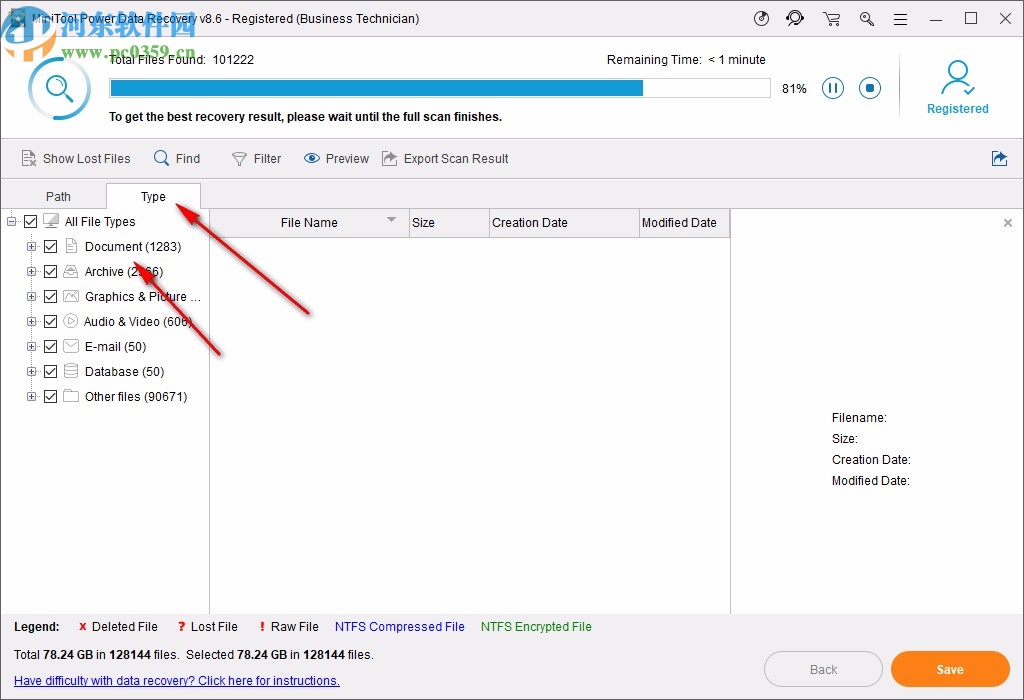Uncheck the Archive checkbox

click(50, 271)
